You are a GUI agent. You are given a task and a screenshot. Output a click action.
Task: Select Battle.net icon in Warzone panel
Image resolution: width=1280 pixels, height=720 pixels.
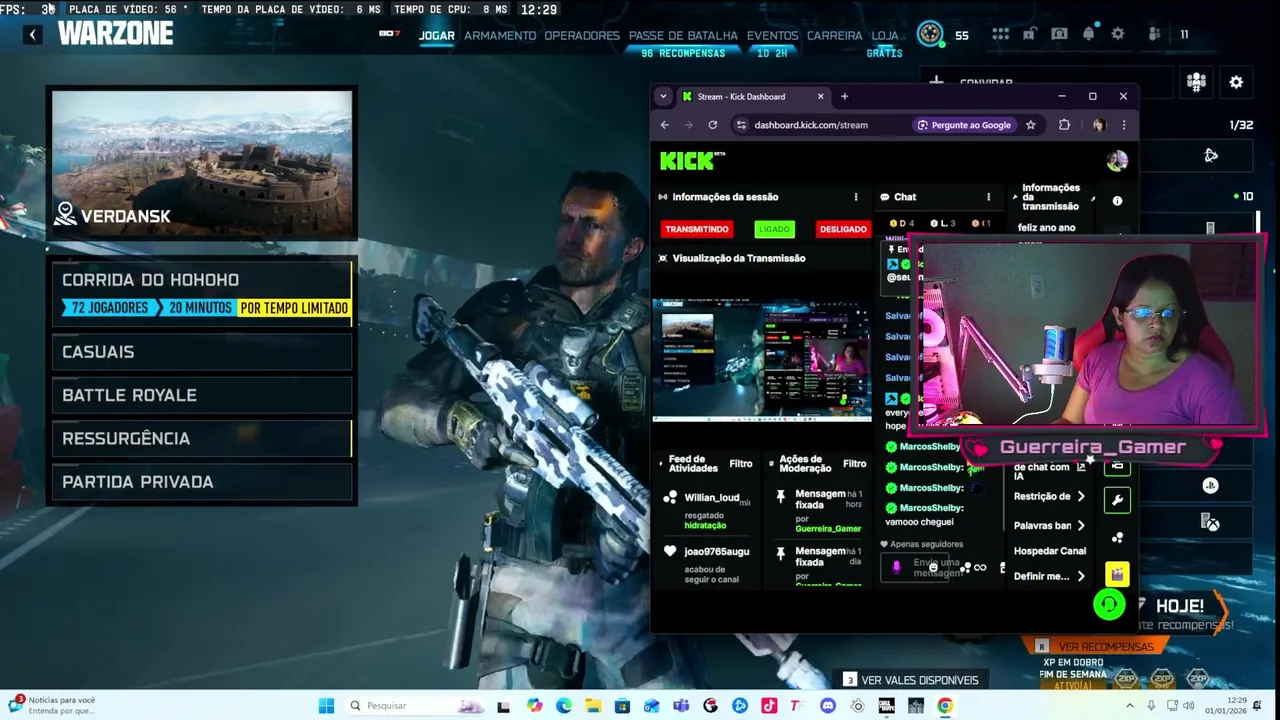pos(1211,155)
